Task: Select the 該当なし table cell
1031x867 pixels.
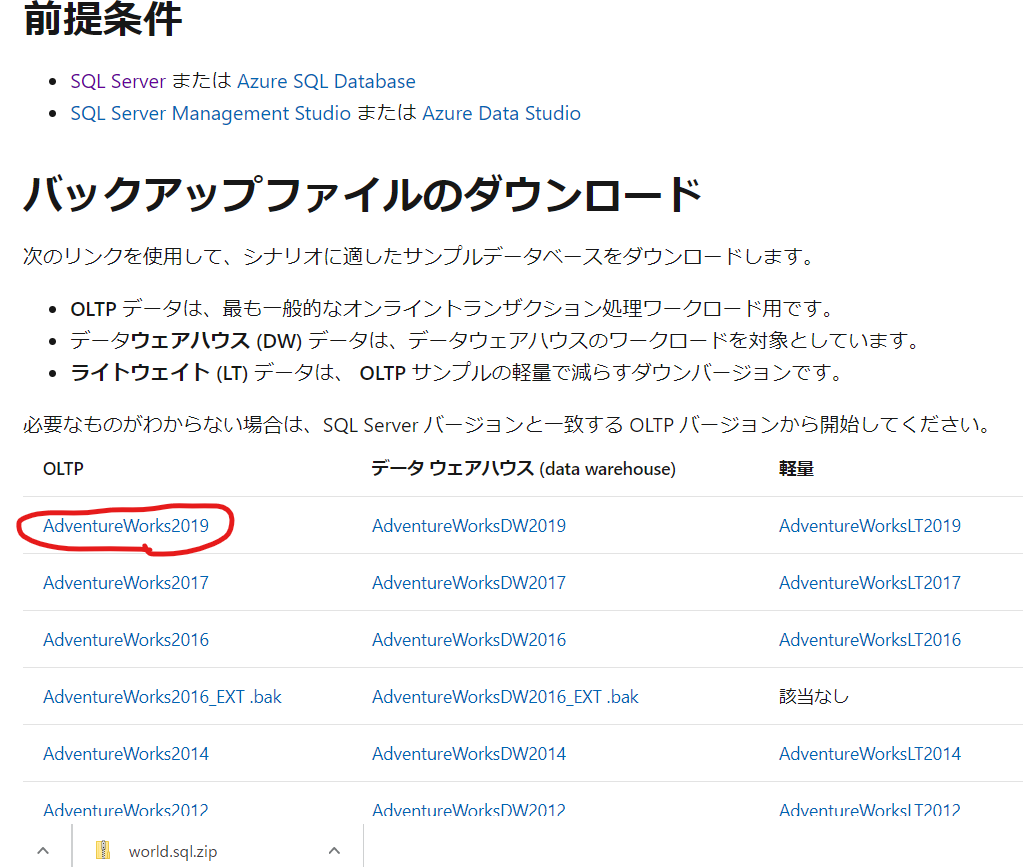Action: coord(814,697)
